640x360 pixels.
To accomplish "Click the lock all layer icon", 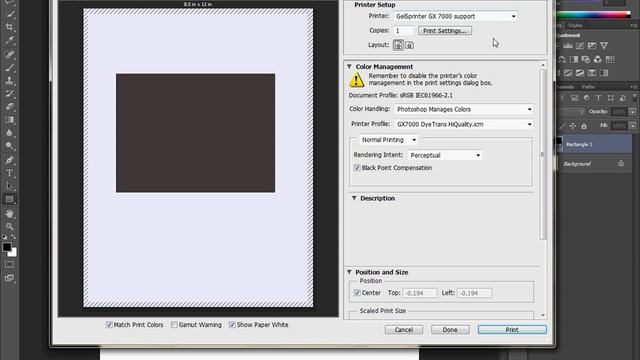I will (x=584, y=126).
